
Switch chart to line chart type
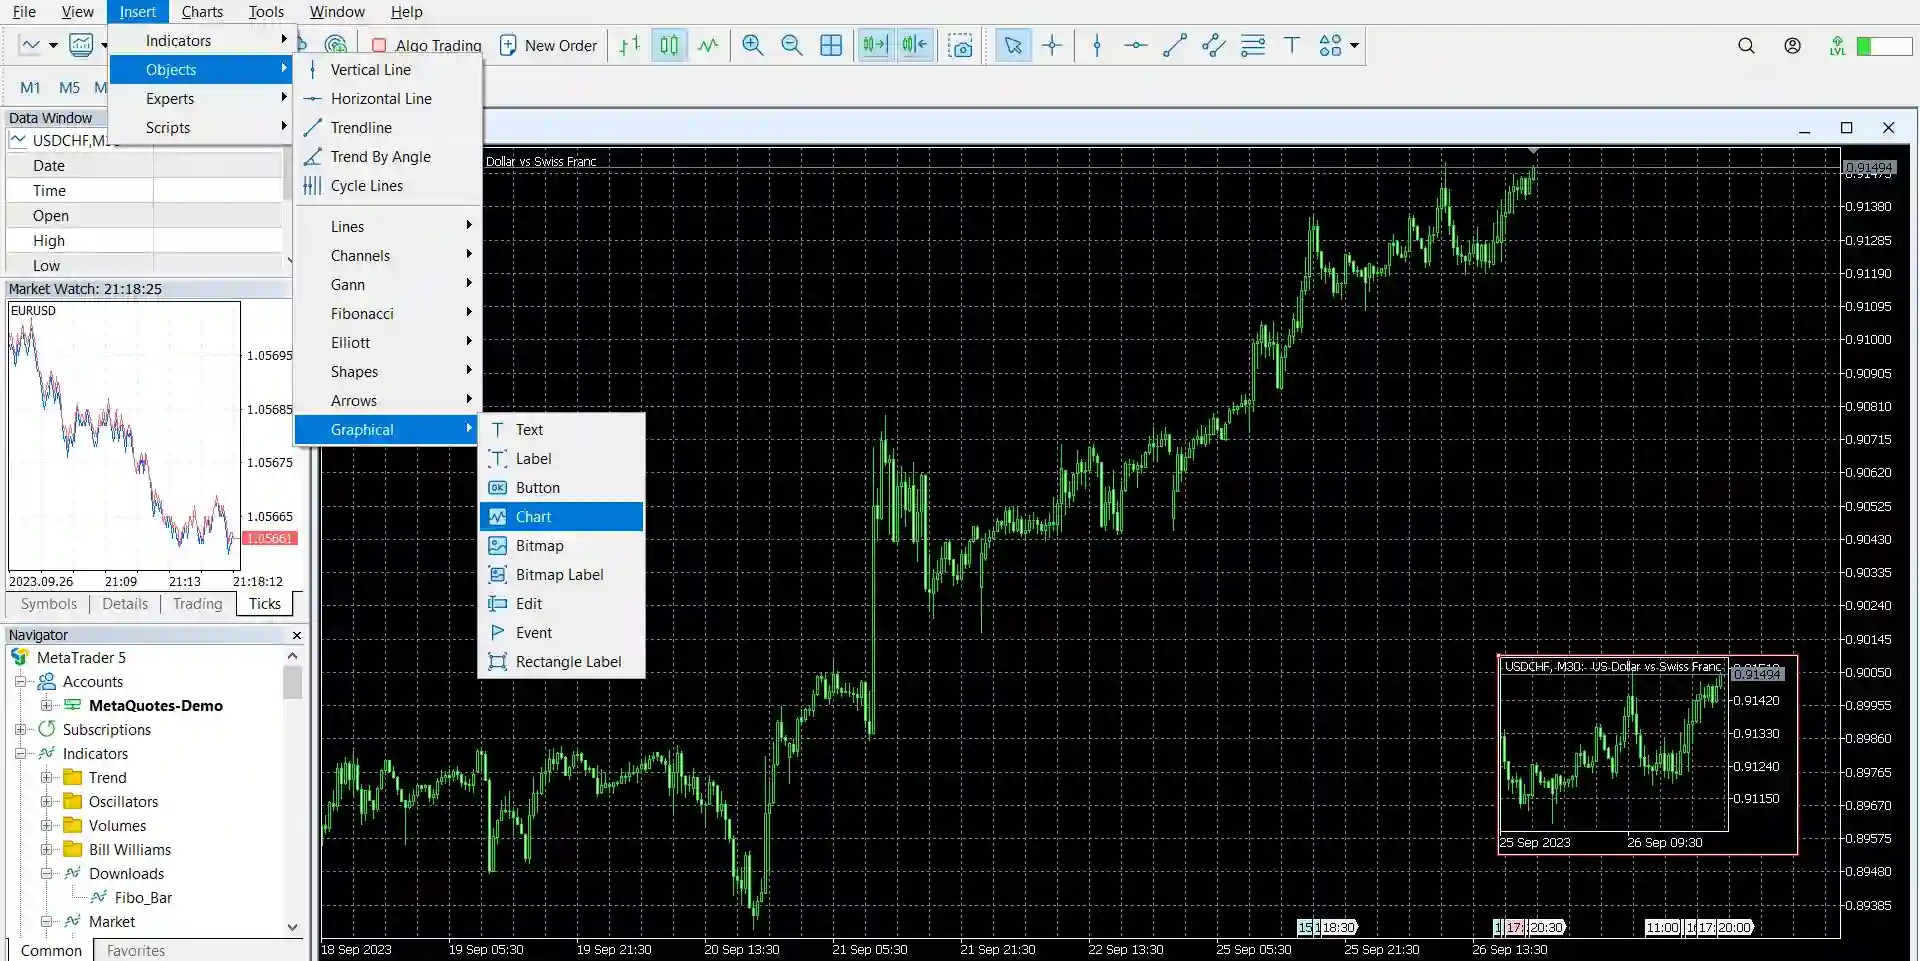click(708, 45)
